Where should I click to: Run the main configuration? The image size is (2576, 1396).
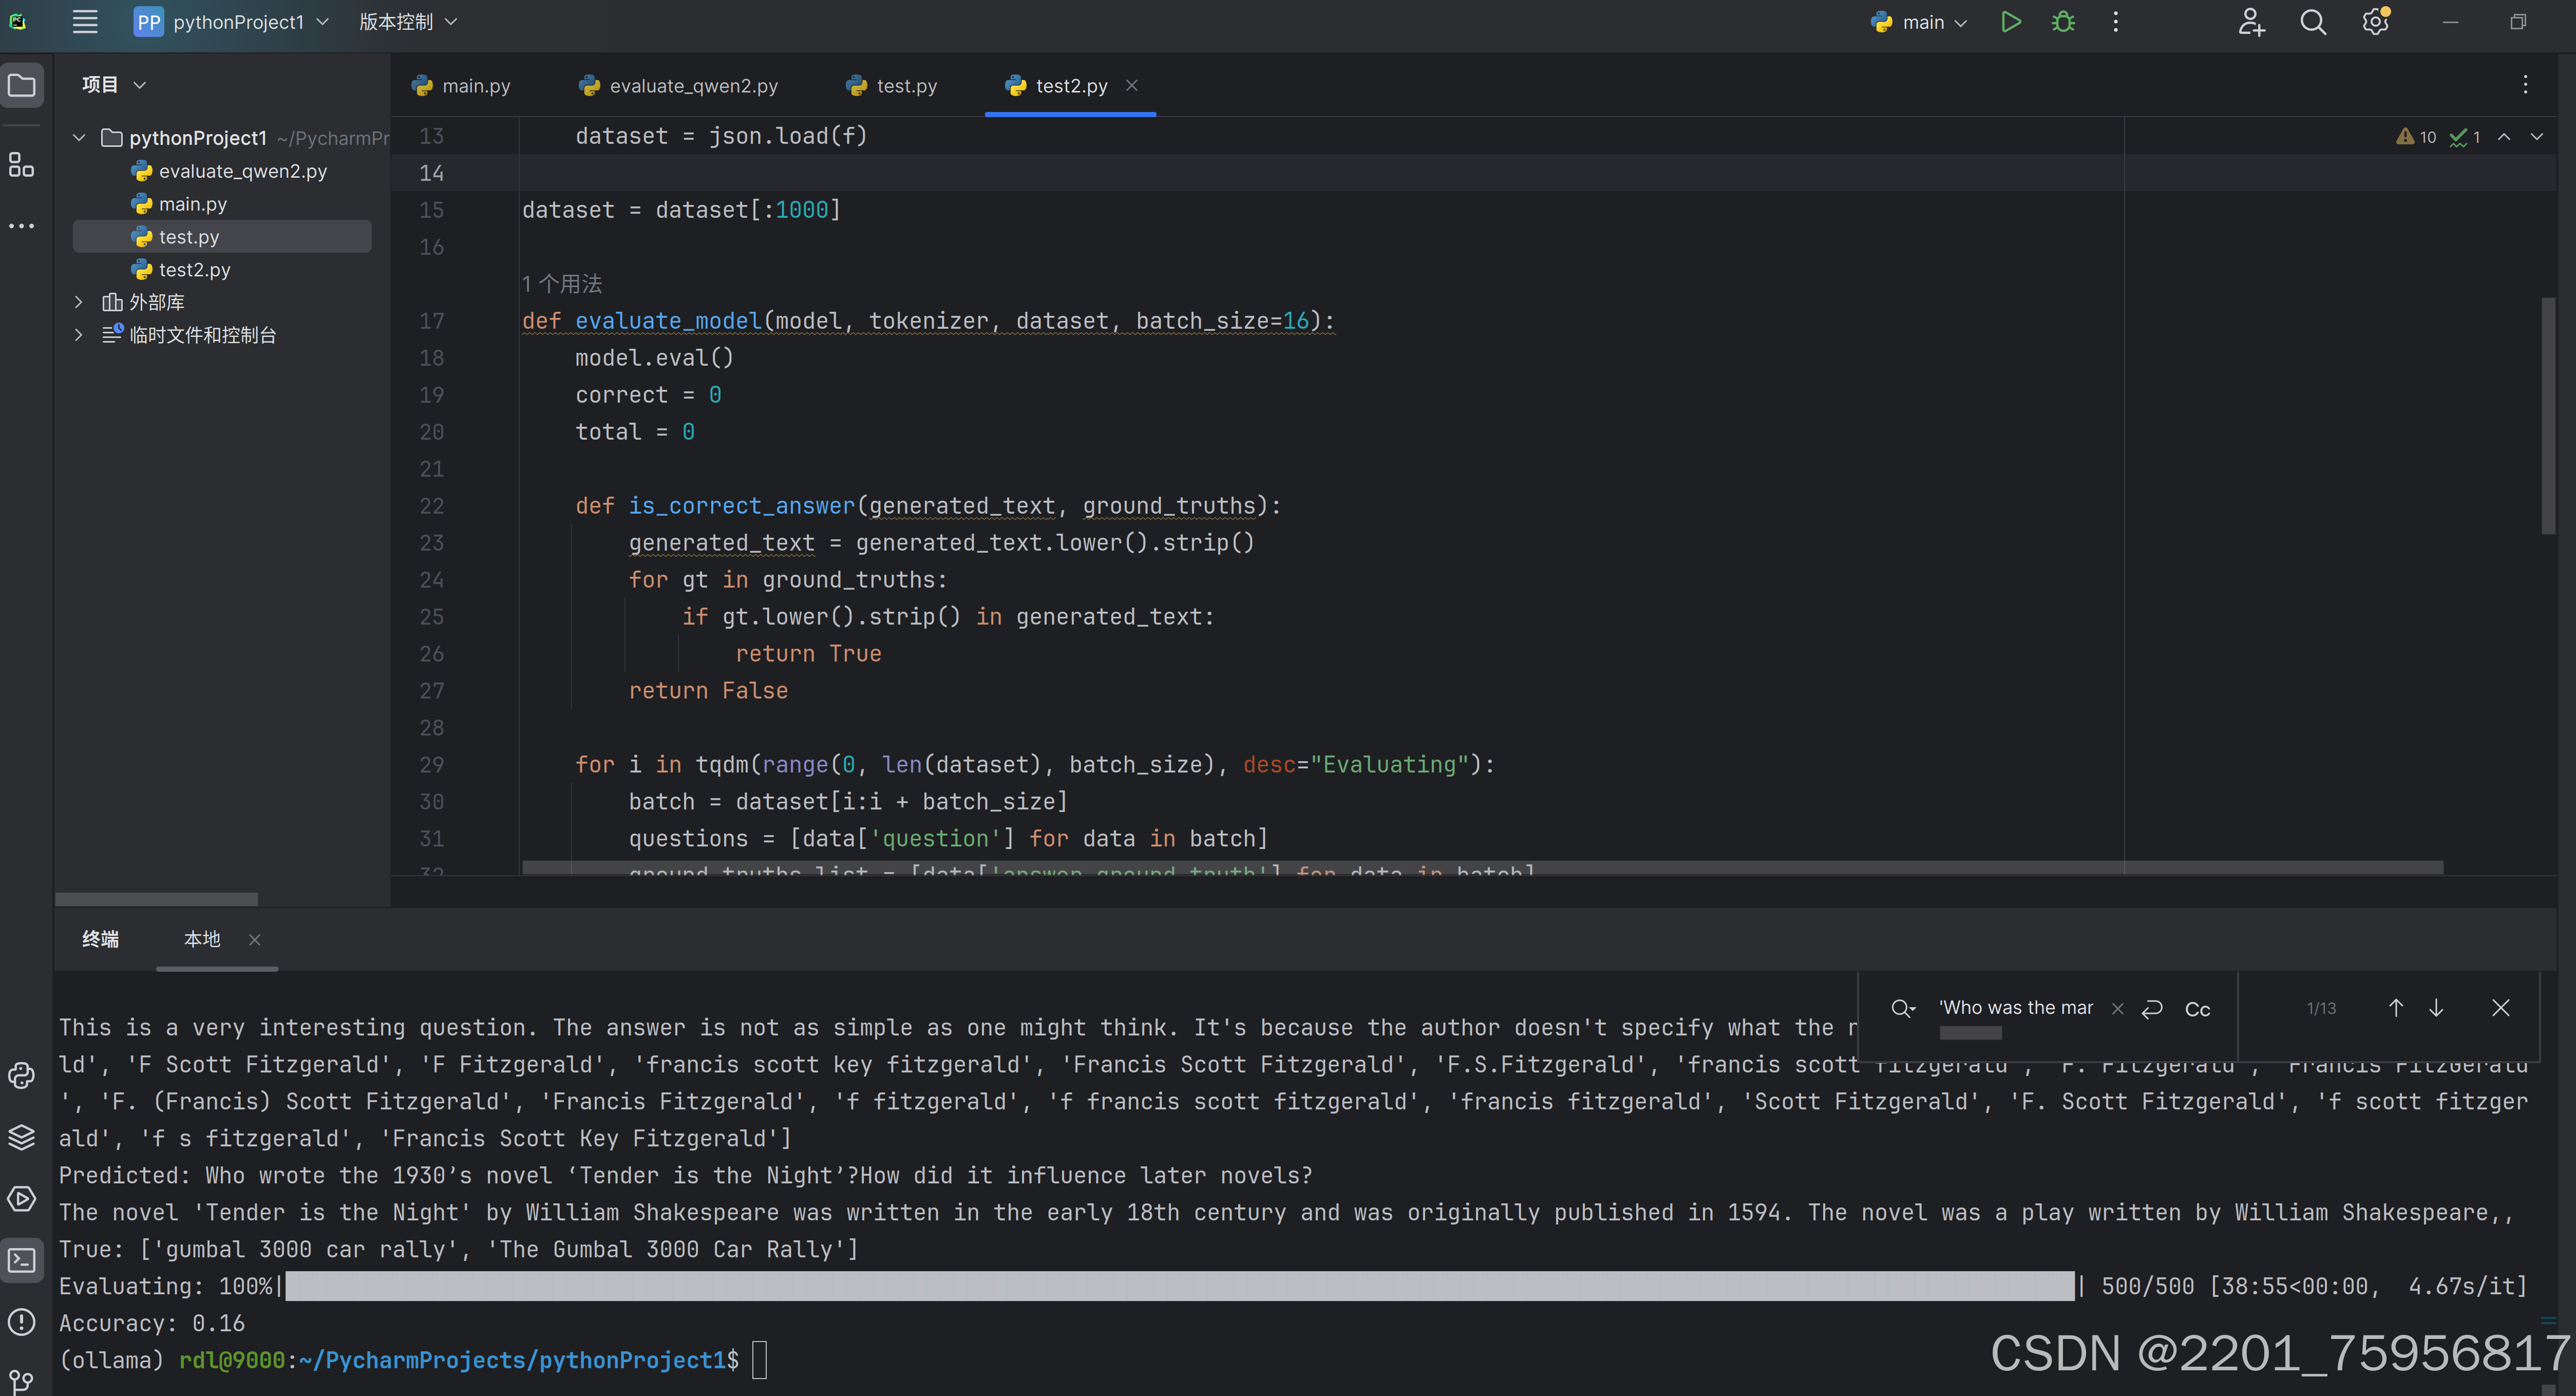(x=2010, y=22)
